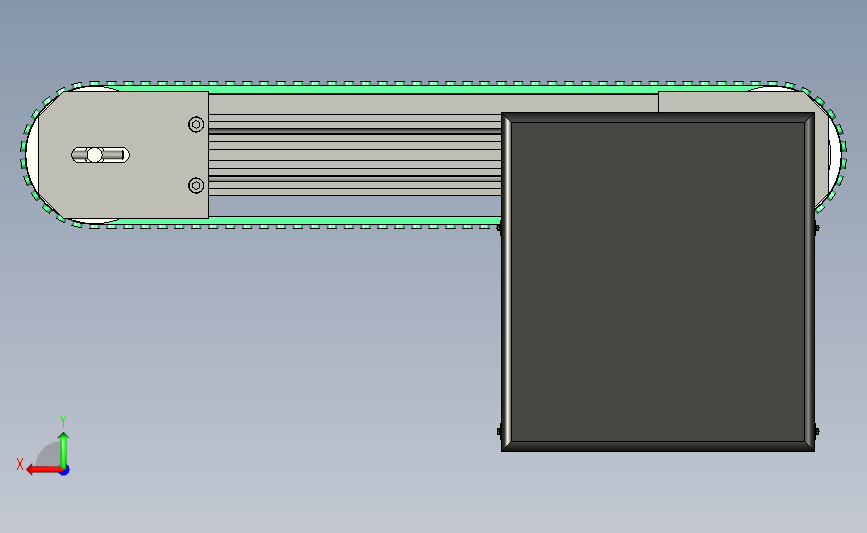This screenshot has width=867, height=533.
Task: Select the green conveyor belt top run
Action: 431,88
